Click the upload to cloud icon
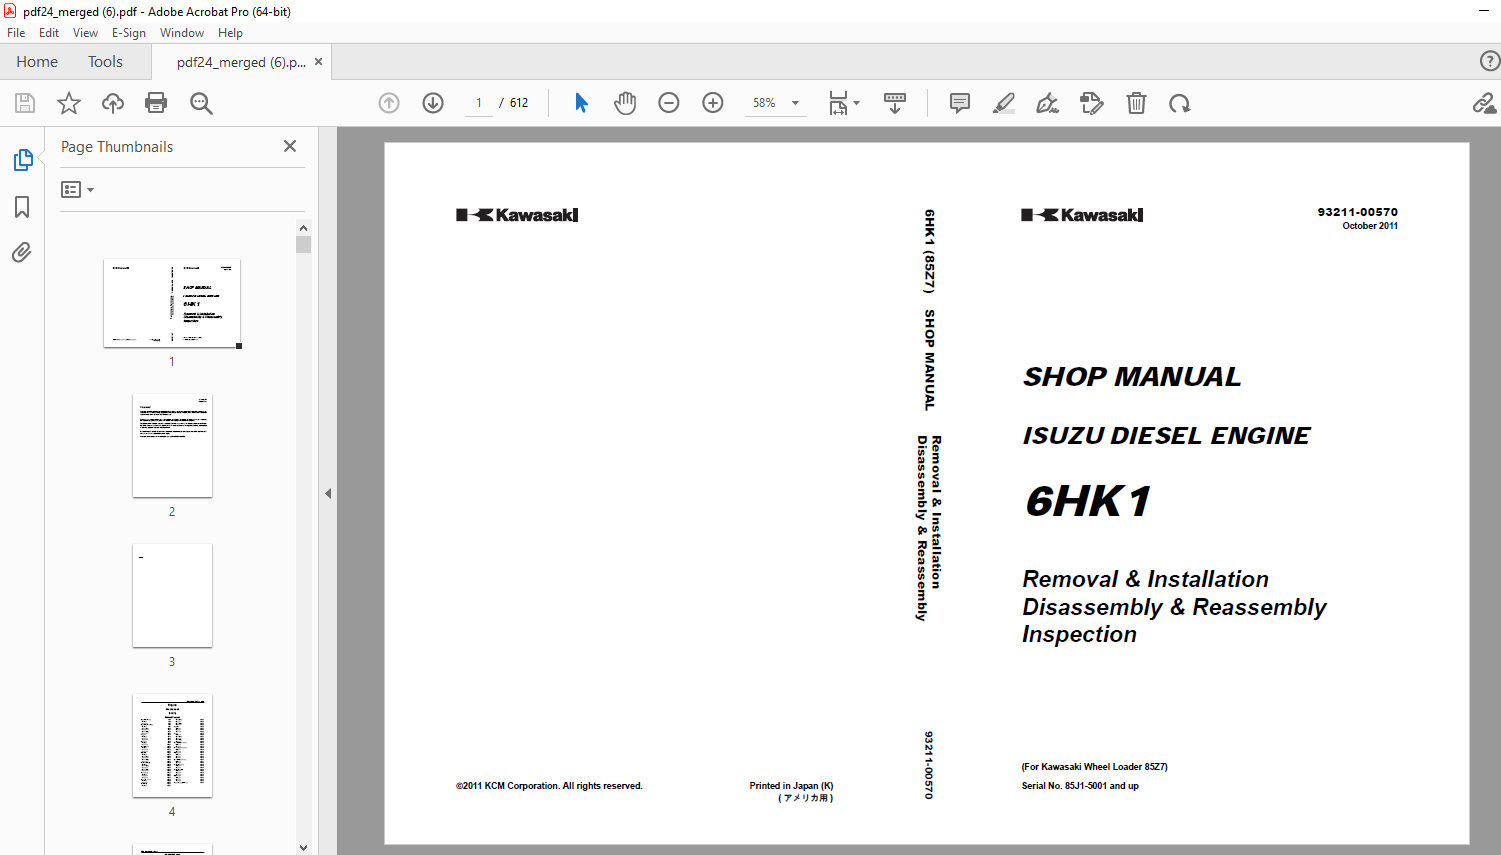This screenshot has height=855, width=1501. [113, 103]
